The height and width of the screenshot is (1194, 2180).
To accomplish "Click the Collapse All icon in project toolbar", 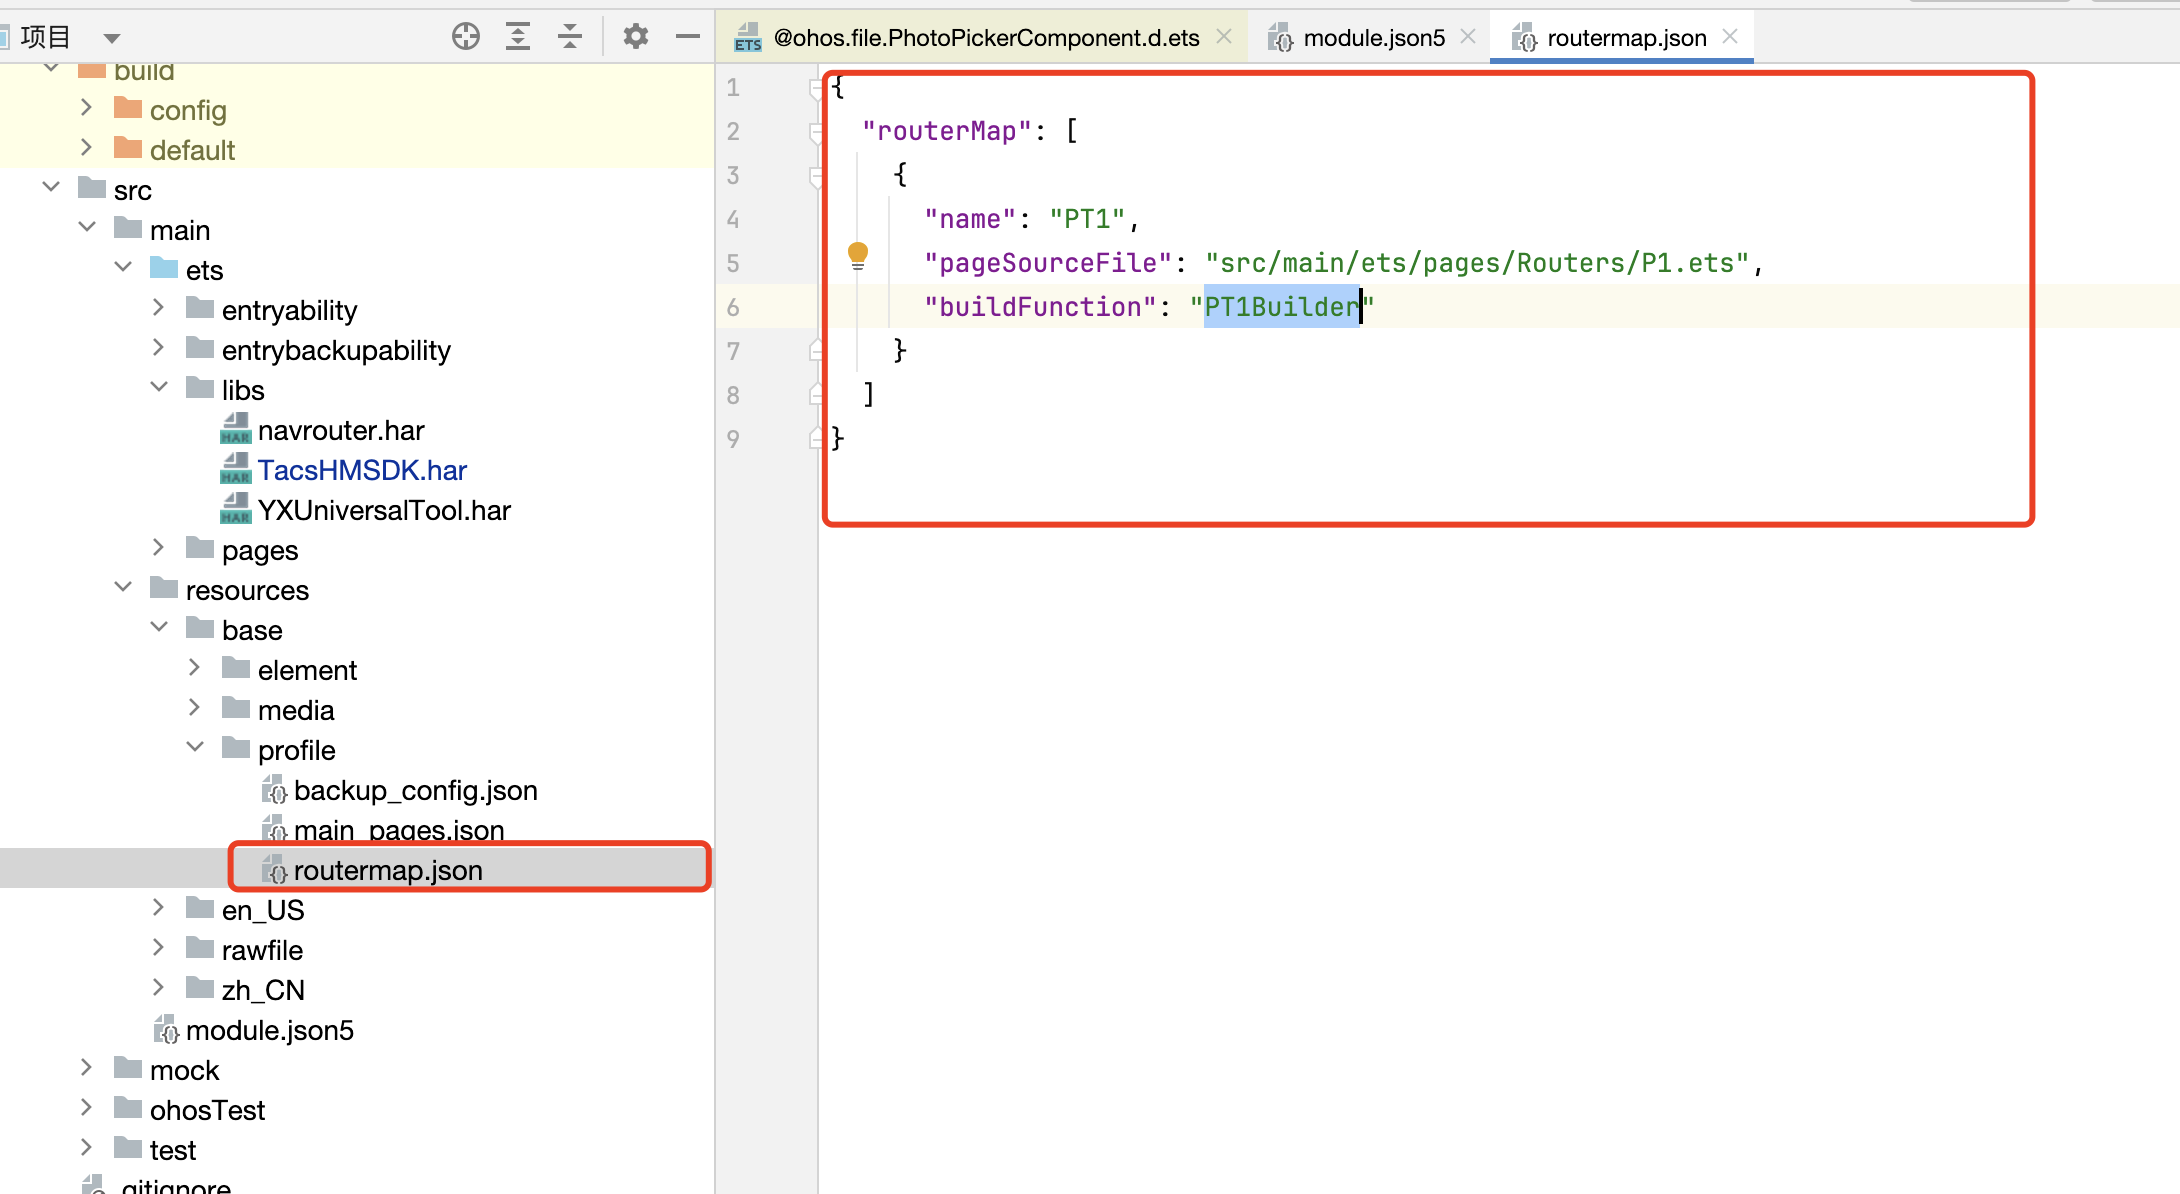I will [x=570, y=37].
